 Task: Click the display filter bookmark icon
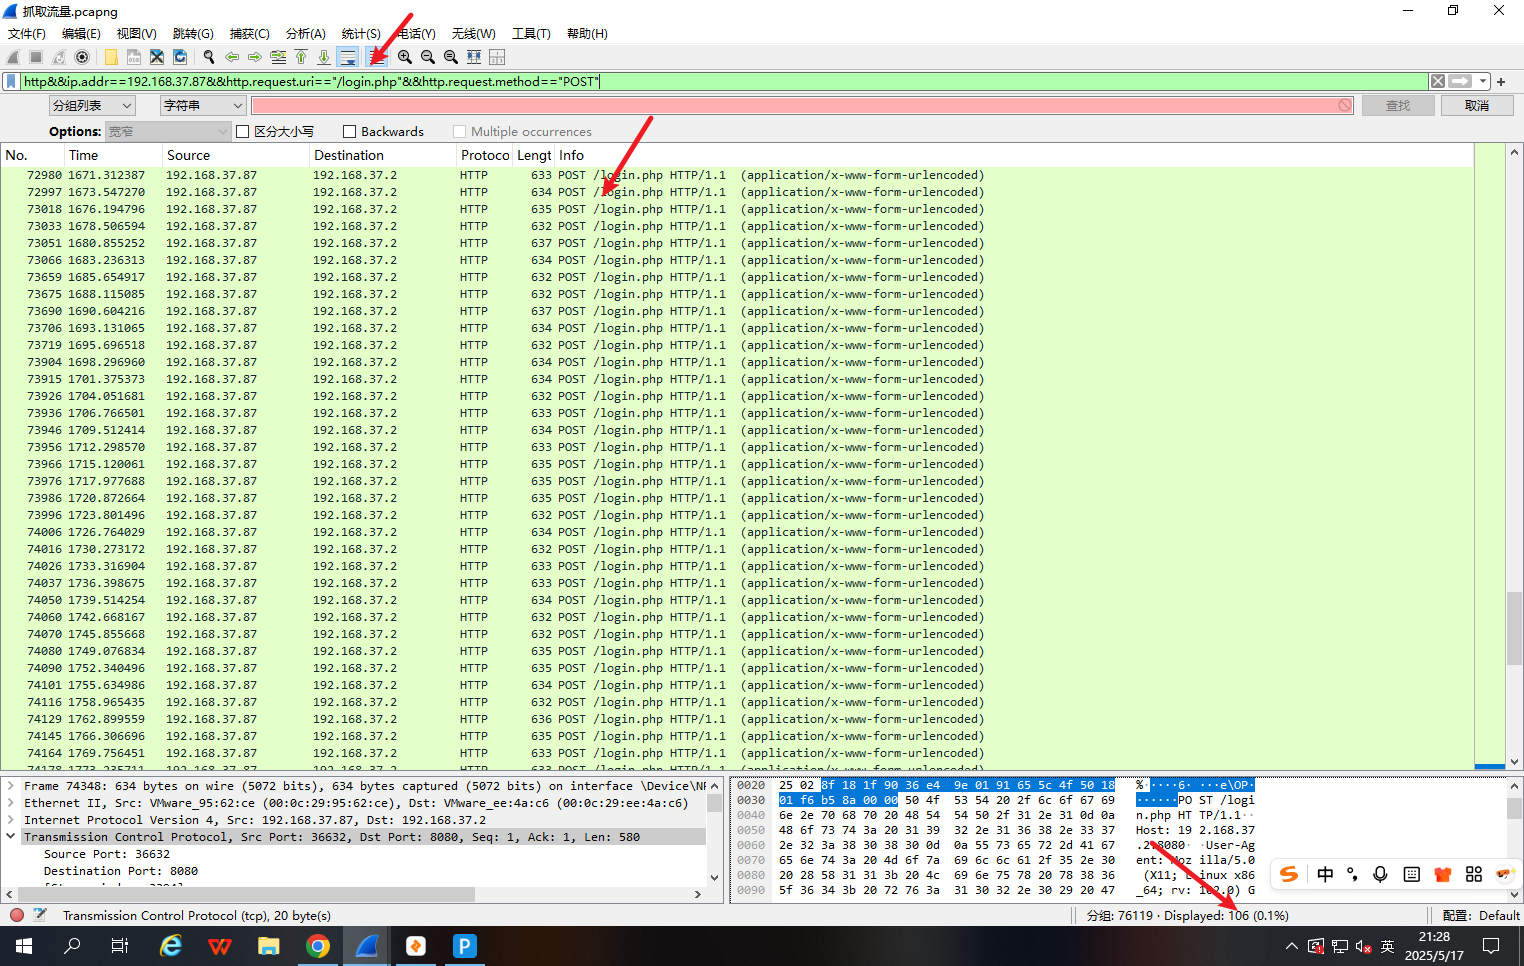coord(11,81)
